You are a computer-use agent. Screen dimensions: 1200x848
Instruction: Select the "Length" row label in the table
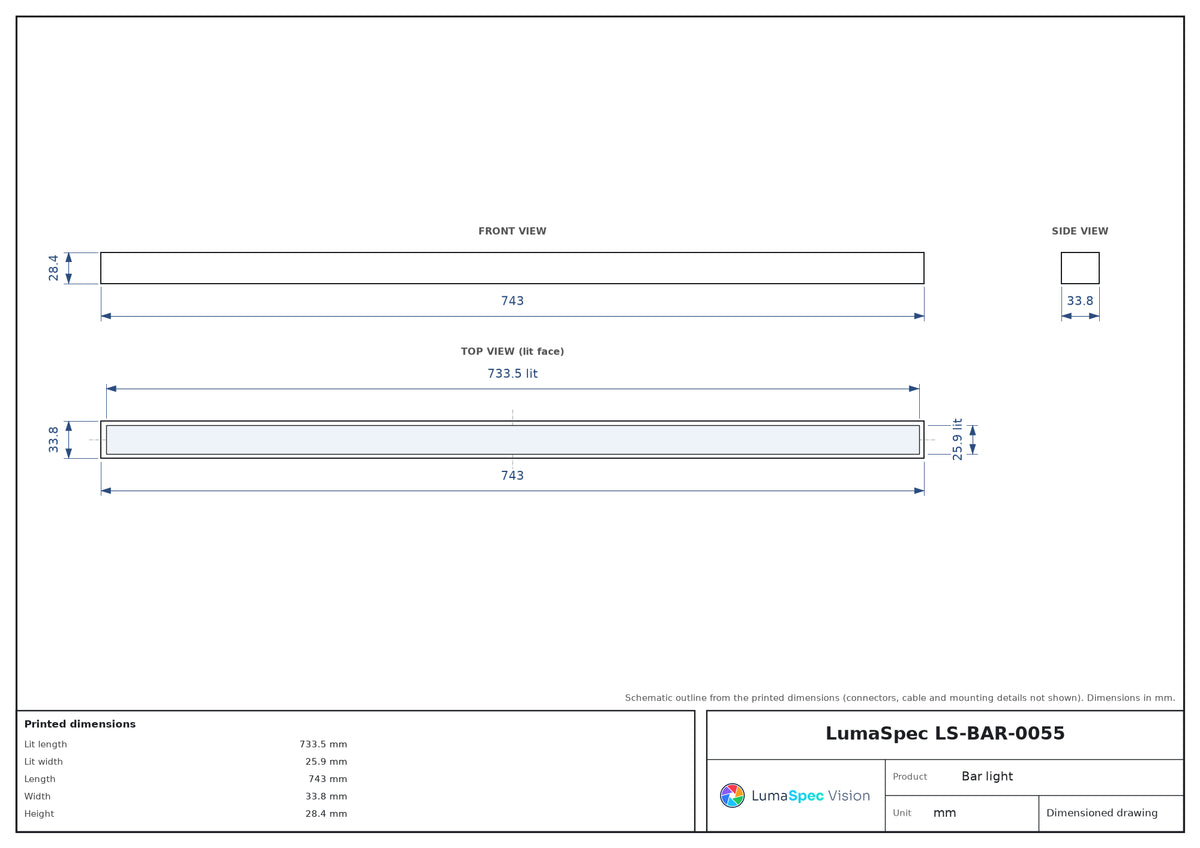tap(40, 779)
